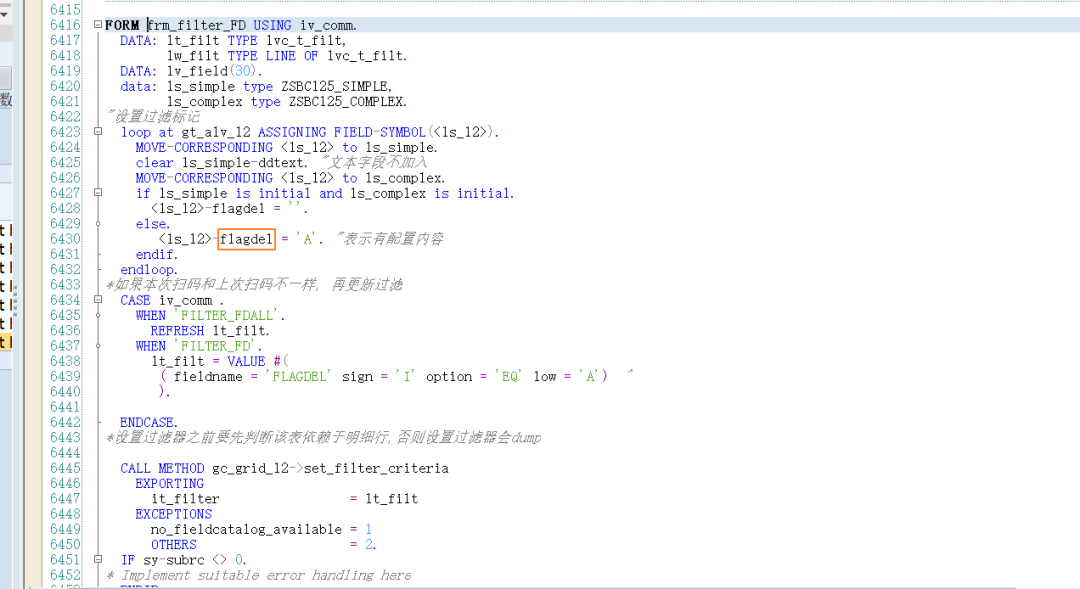The image size is (1080, 589).
Task: Click the endif keyword on line 6431
Action: (x=156, y=254)
